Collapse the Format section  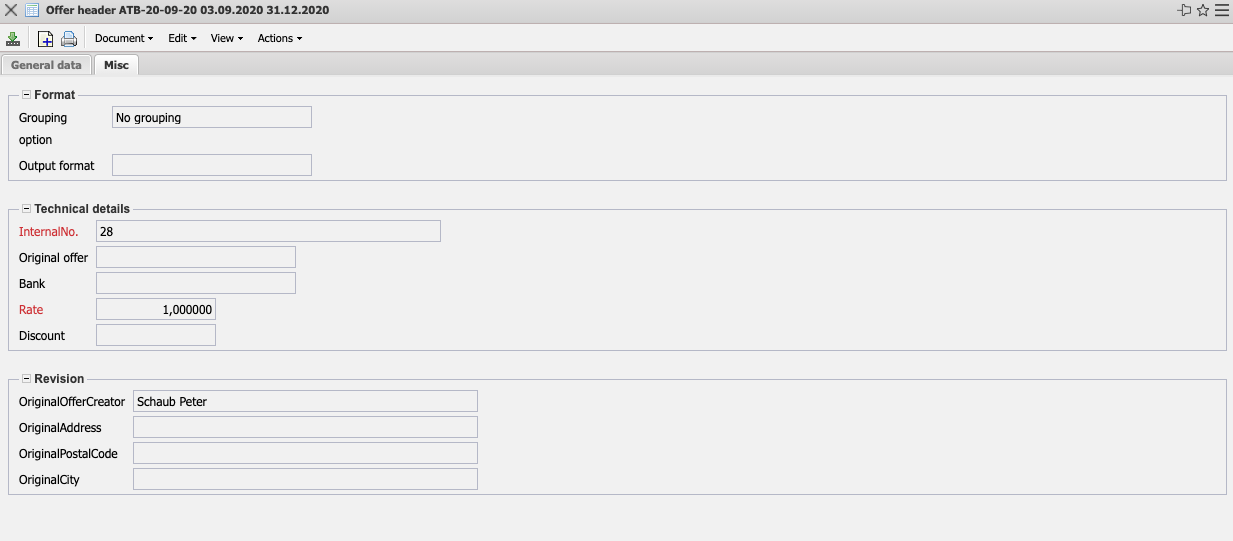point(26,95)
